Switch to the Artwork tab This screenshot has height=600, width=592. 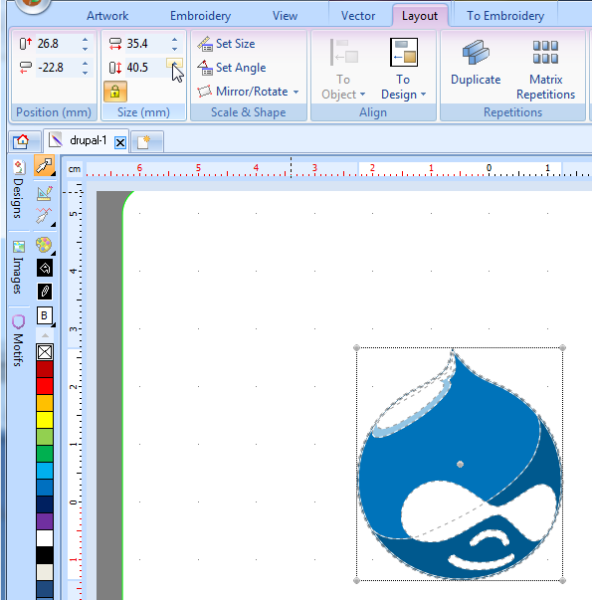click(x=108, y=16)
